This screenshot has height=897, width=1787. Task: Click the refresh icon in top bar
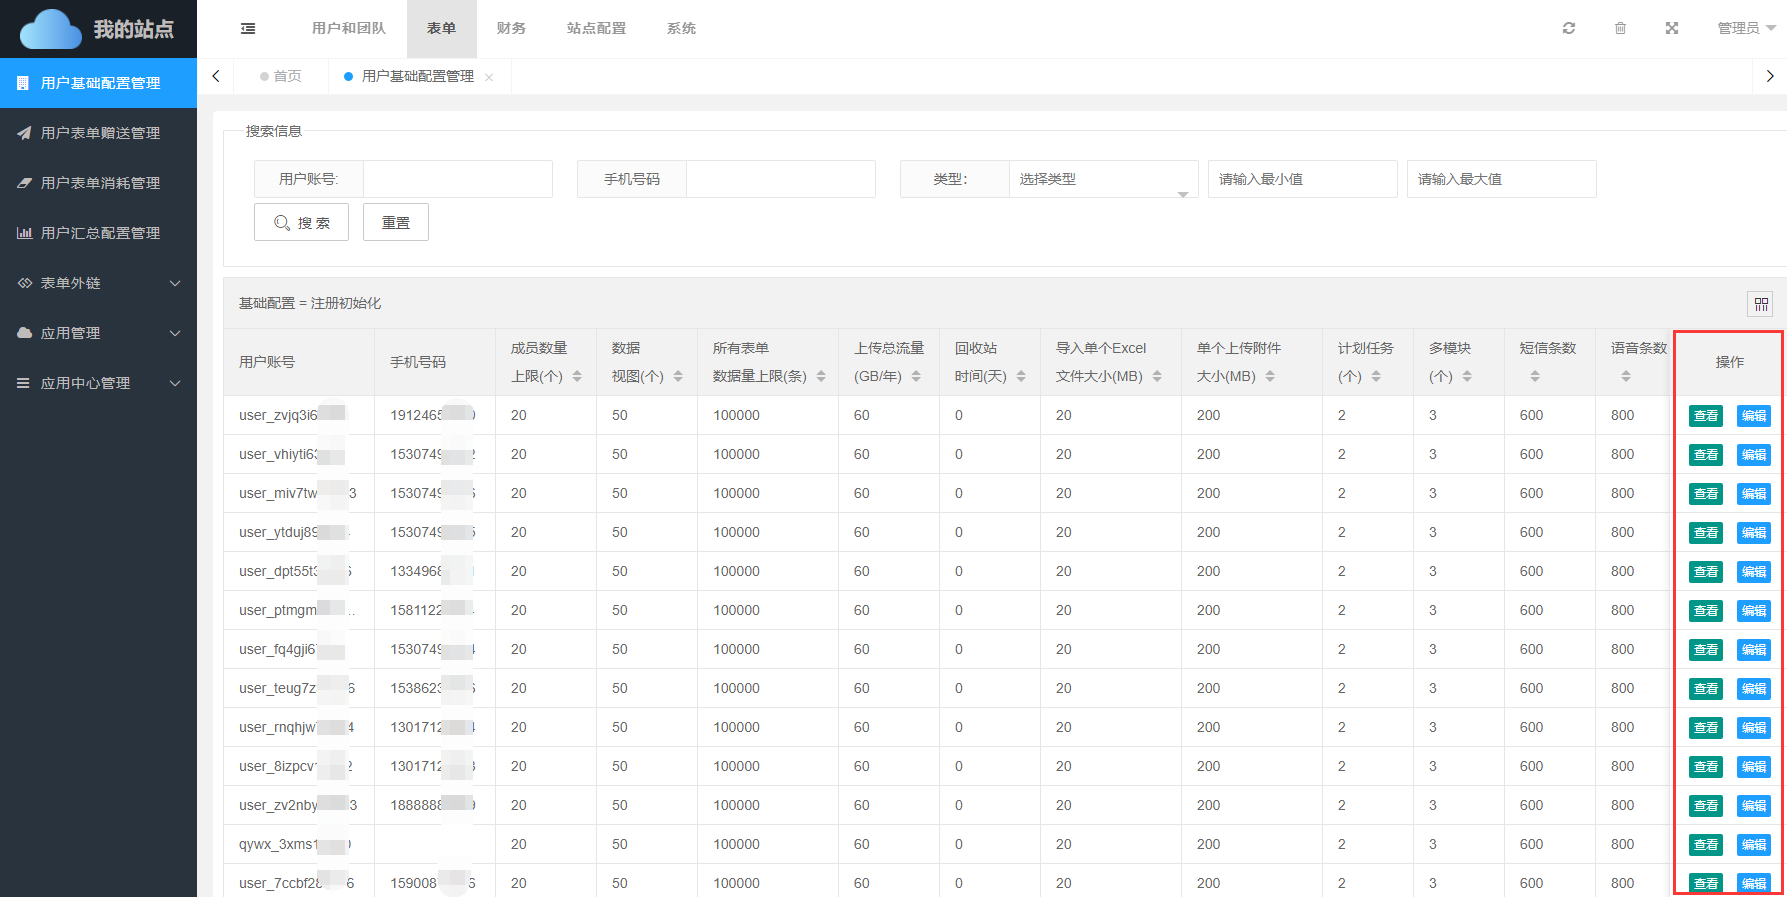pos(1568,29)
